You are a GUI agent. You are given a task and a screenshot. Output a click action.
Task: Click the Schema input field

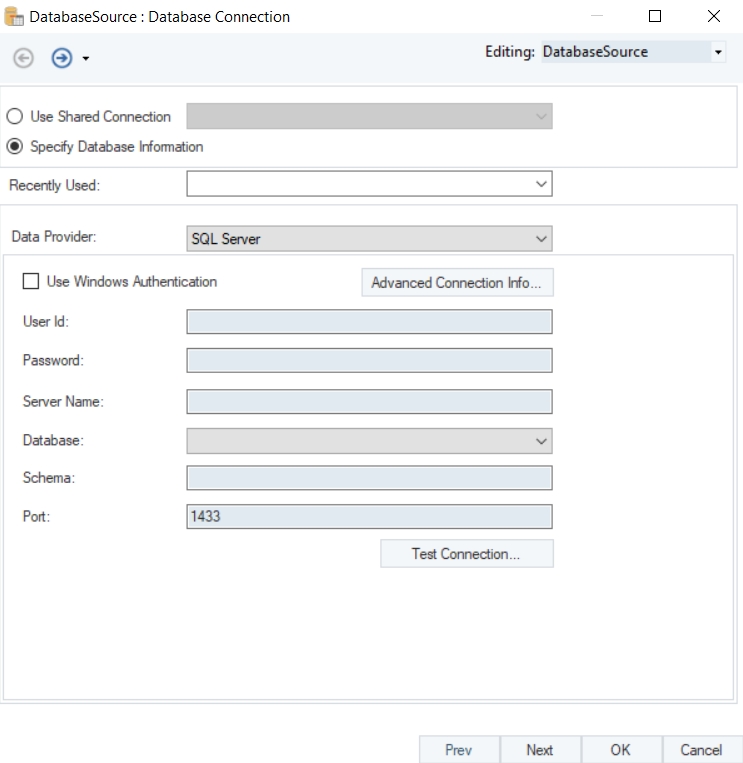pyautogui.click(x=368, y=478)
